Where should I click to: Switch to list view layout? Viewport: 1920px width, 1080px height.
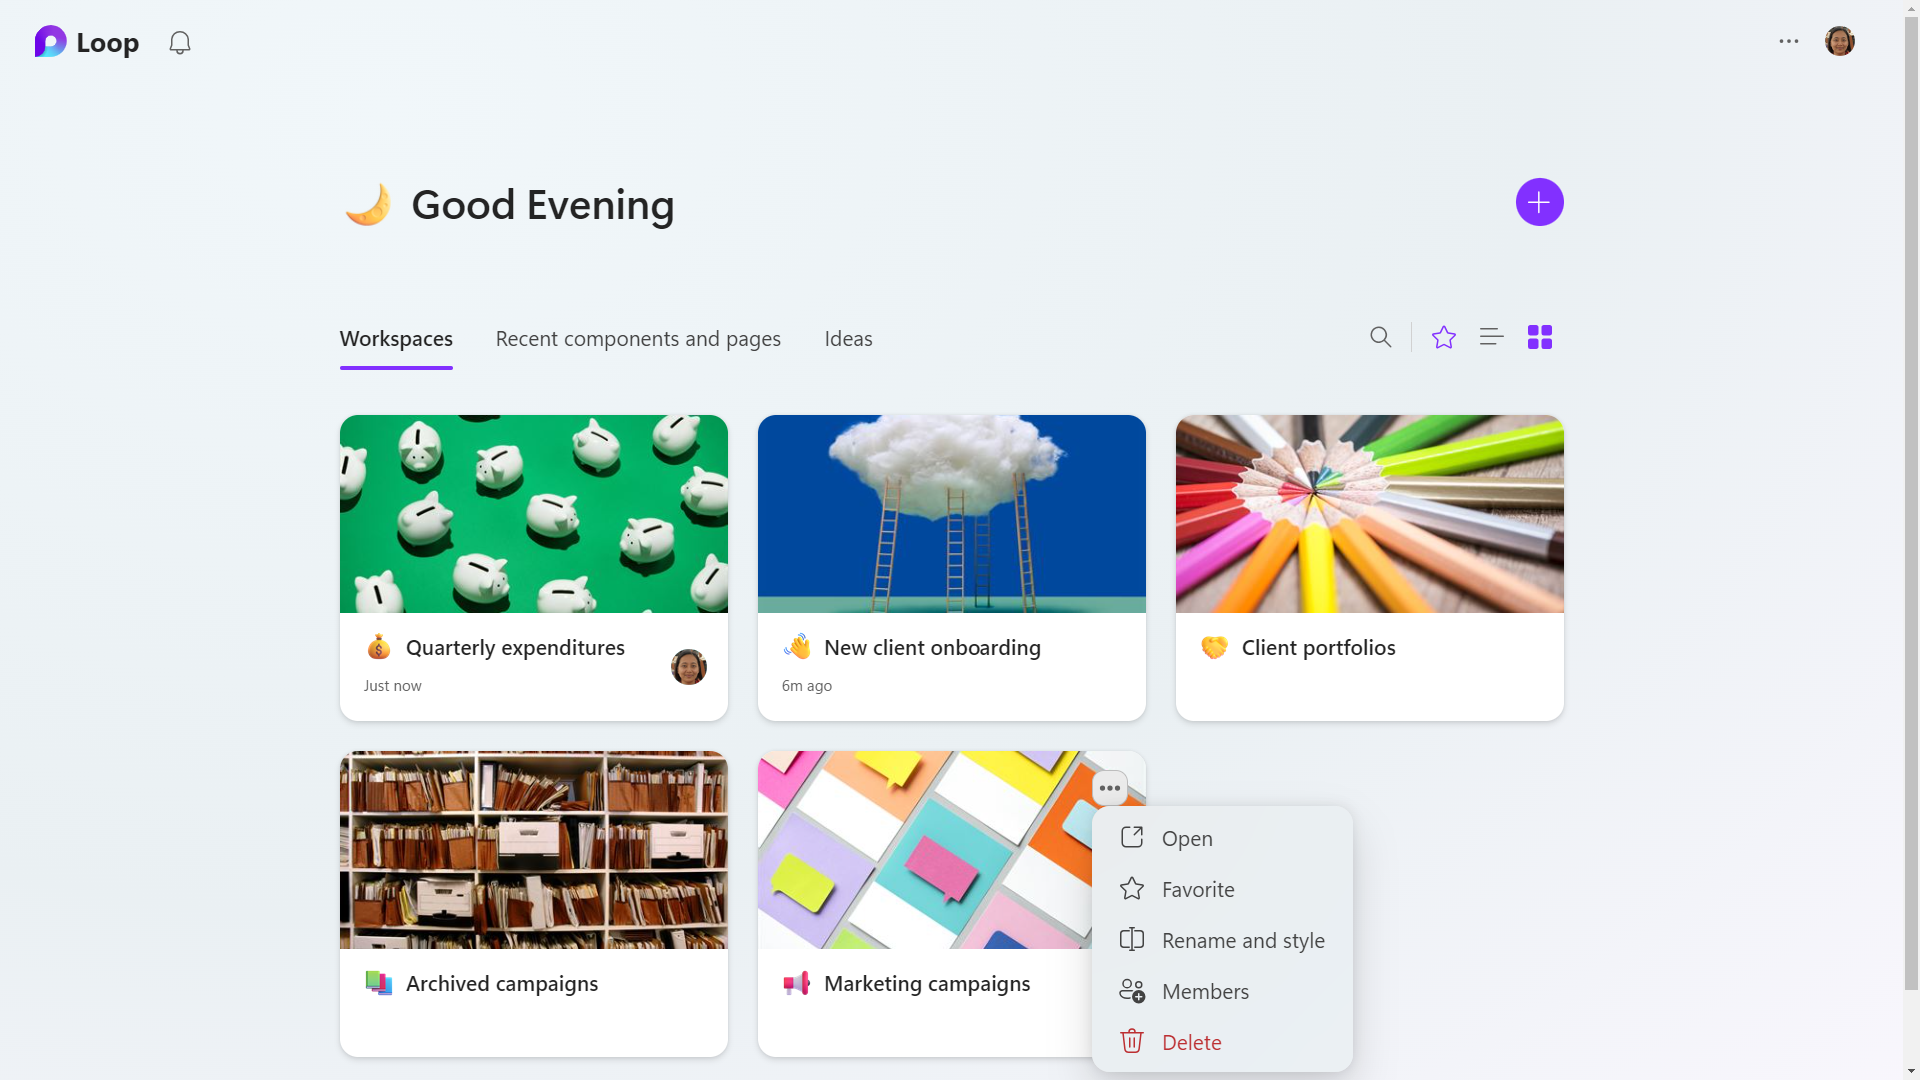click(x=1491, y=337)
